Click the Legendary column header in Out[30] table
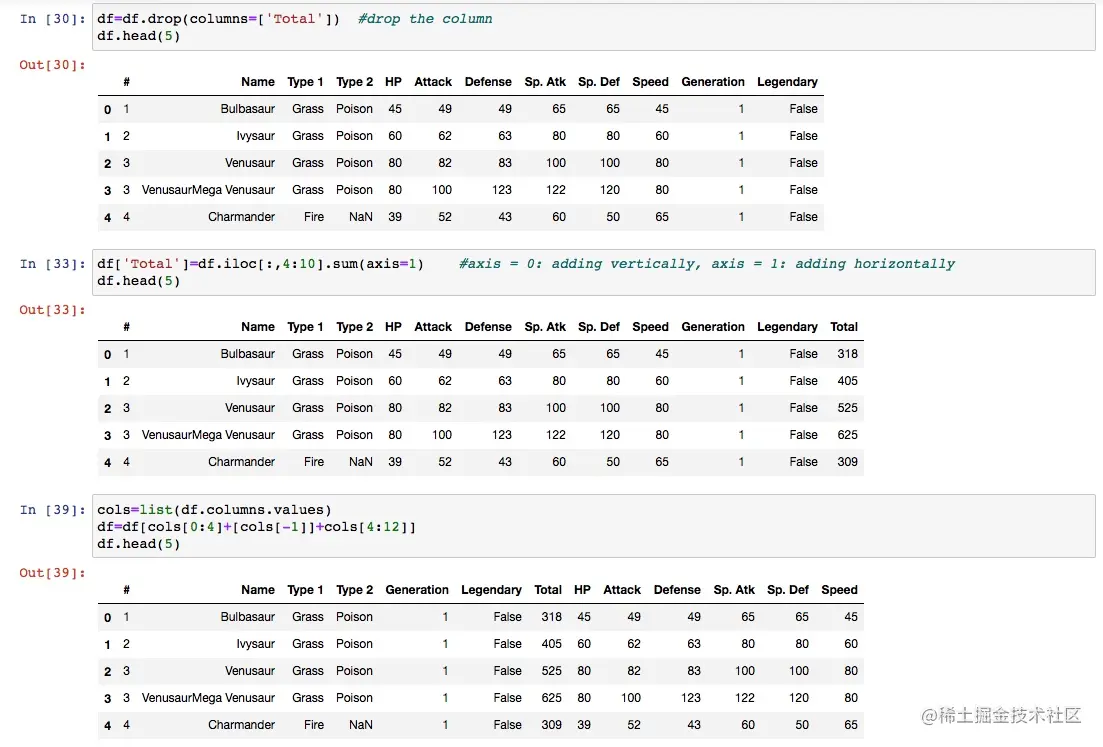The image size is (1103, 747). click(787, 82)
